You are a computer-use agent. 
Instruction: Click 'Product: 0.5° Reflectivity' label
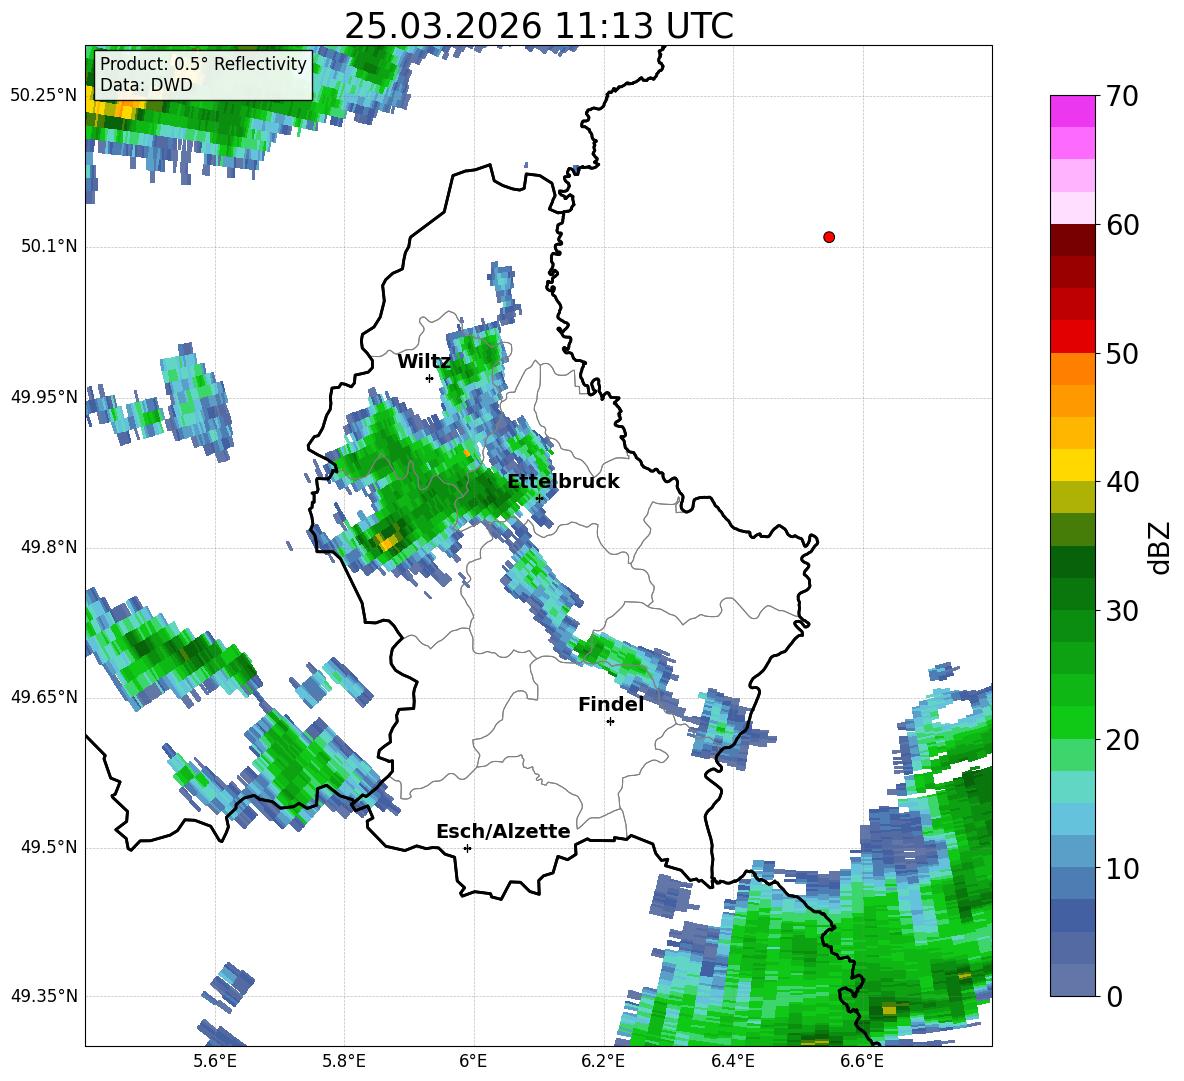pyautogui.click(x=203, y=64)
